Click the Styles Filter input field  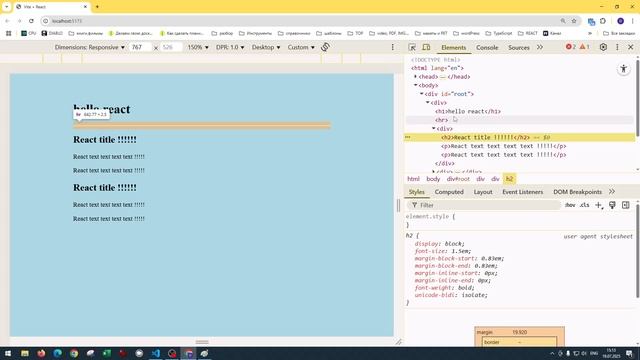click(484, 205)
